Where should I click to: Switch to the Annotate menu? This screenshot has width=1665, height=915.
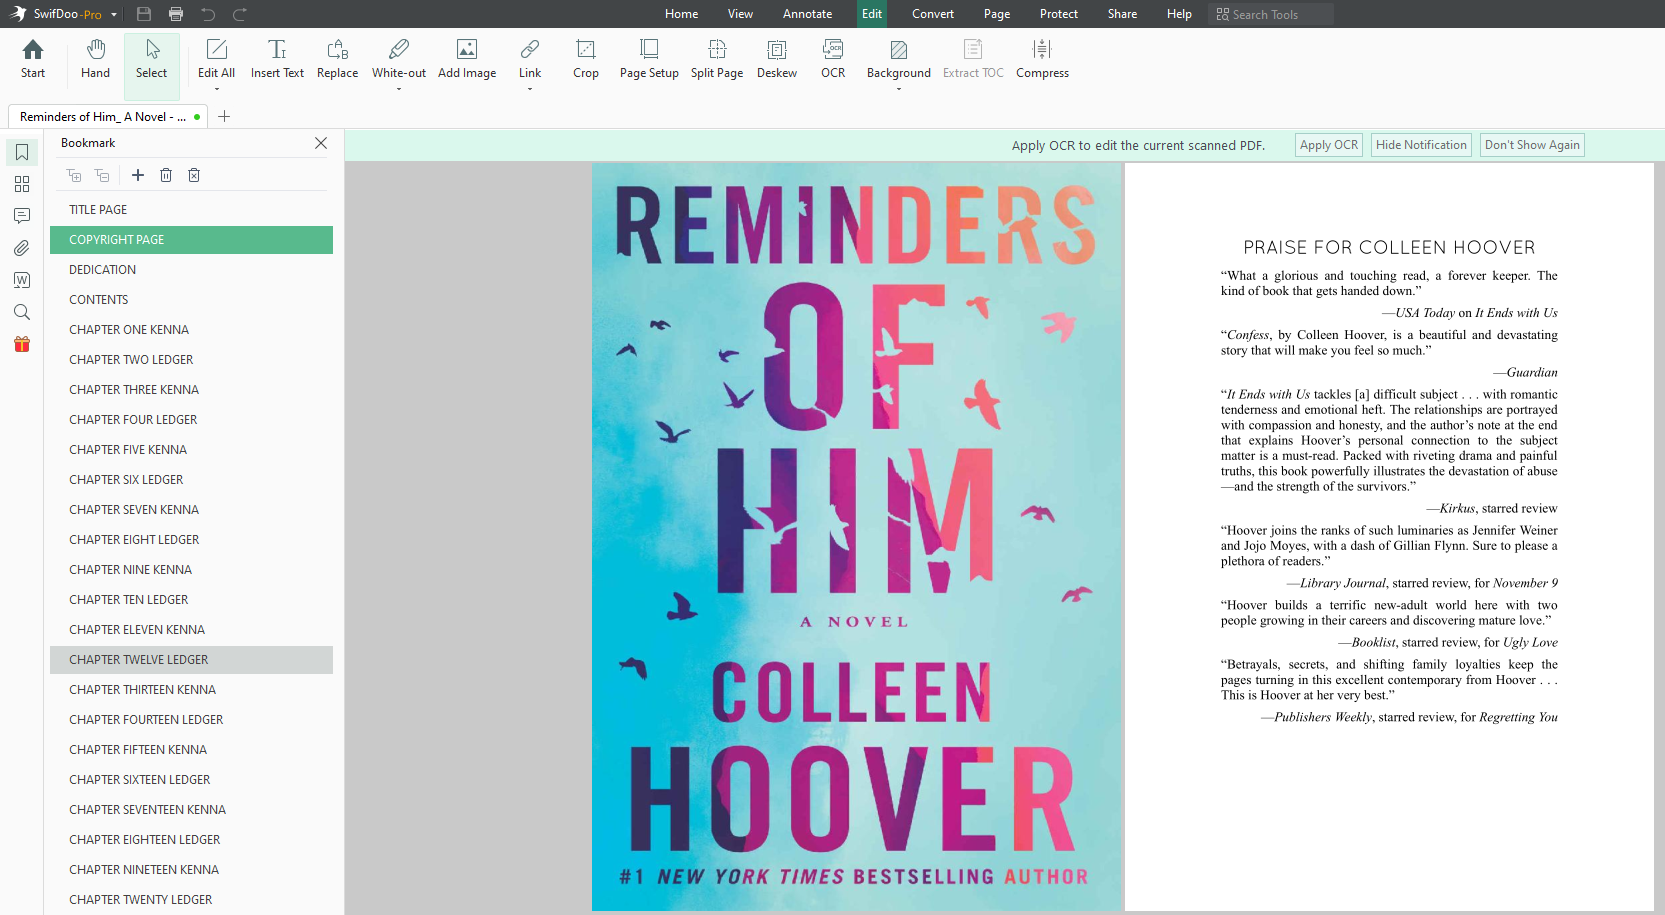click(808, 14)
